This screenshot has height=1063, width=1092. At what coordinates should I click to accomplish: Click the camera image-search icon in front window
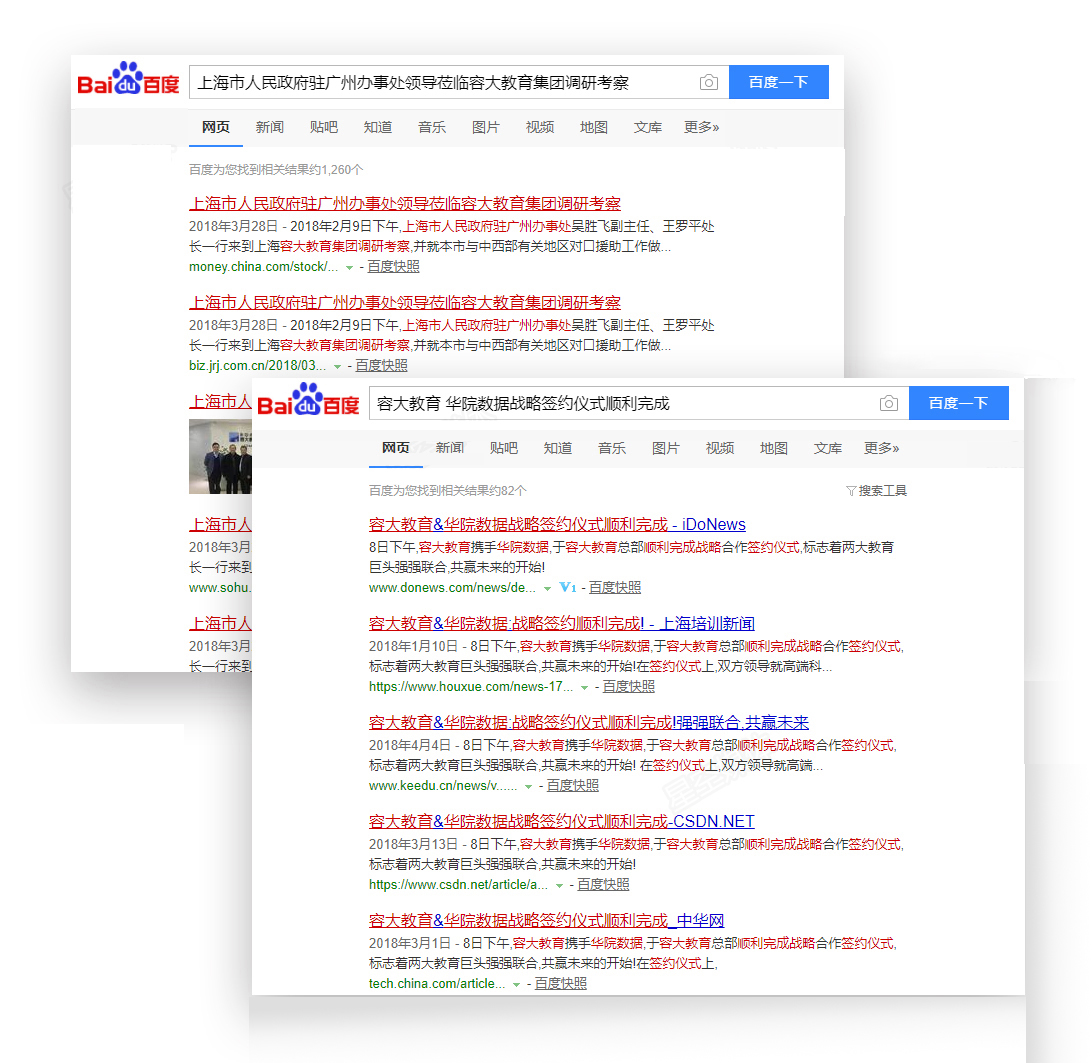click(888, 403)
